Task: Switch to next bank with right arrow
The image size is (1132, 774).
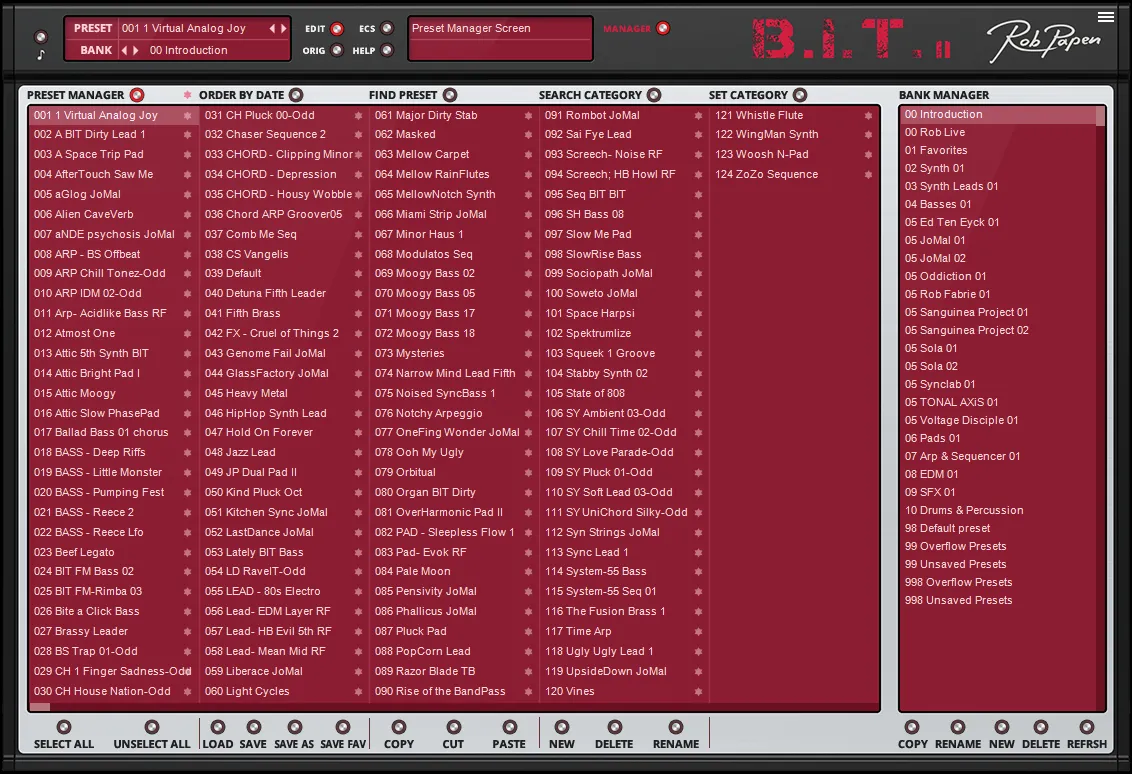Action: pos(135,51)
